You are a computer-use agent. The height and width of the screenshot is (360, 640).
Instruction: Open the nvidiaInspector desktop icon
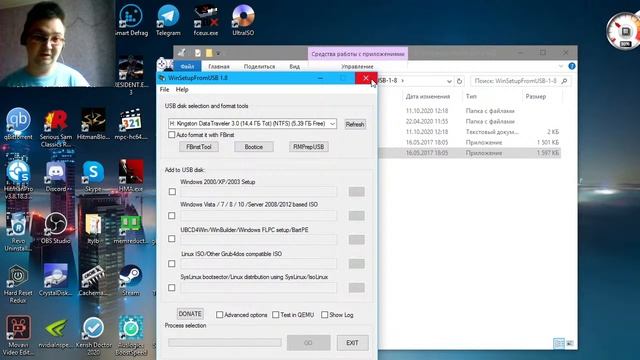56,332
